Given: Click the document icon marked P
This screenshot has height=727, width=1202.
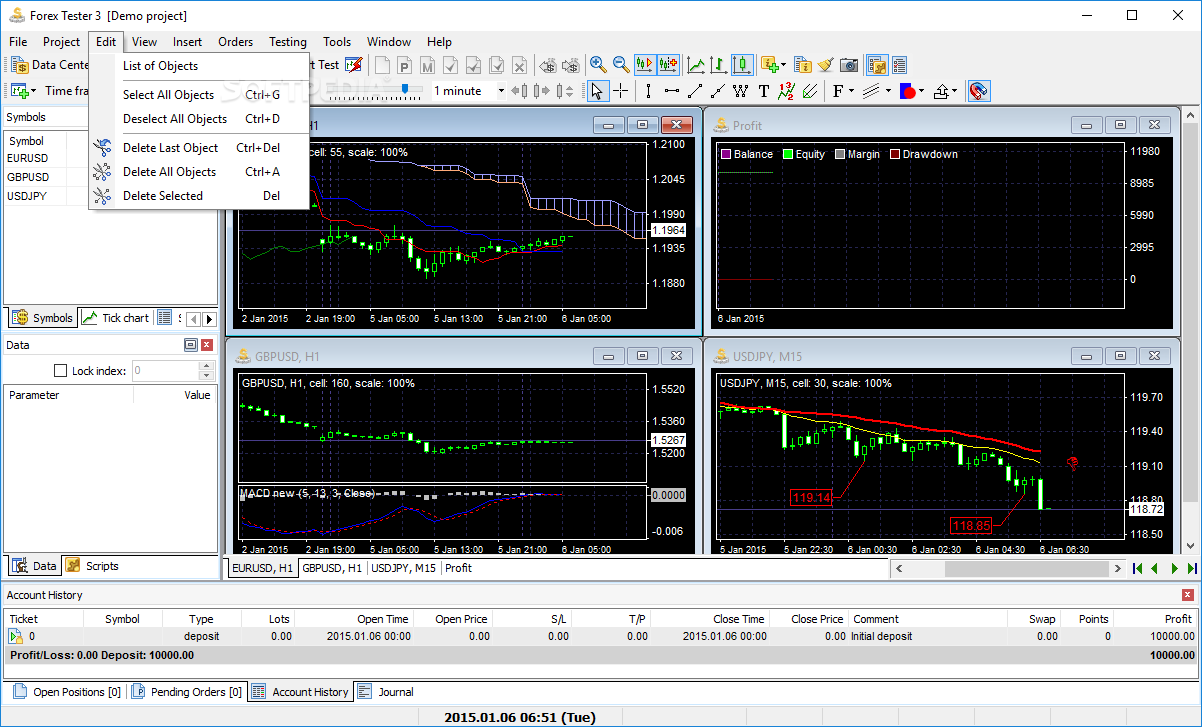Looking at the screenshot, I should tap(405, 65).
